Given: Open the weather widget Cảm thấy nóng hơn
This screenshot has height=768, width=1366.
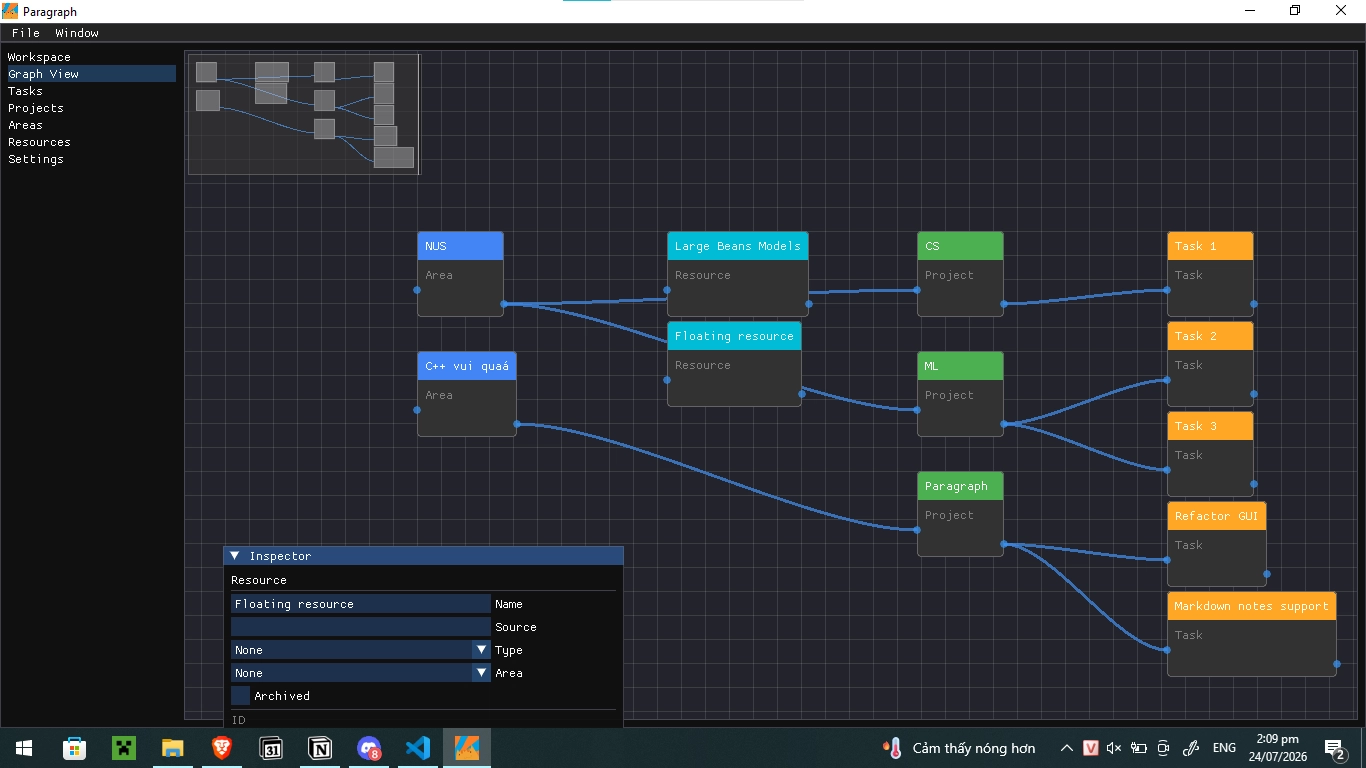Looking at the screenshot, I should coord(958,748).
